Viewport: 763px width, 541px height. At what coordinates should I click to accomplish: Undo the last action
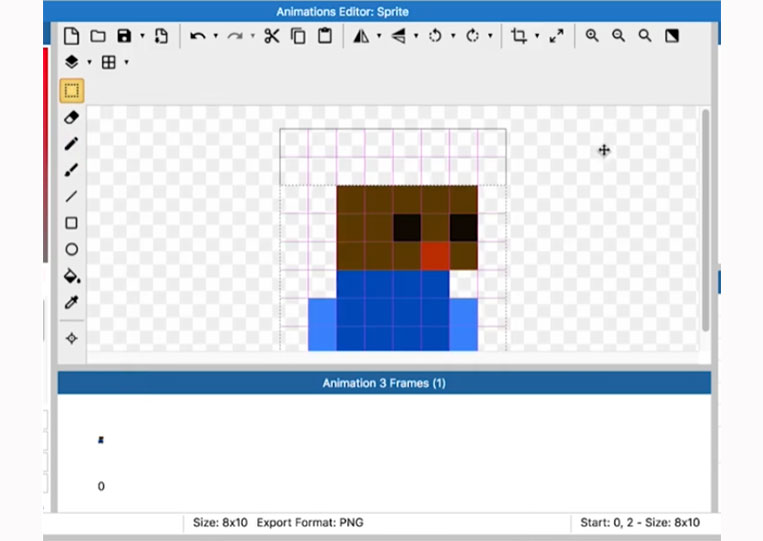[x=198, y=36]
